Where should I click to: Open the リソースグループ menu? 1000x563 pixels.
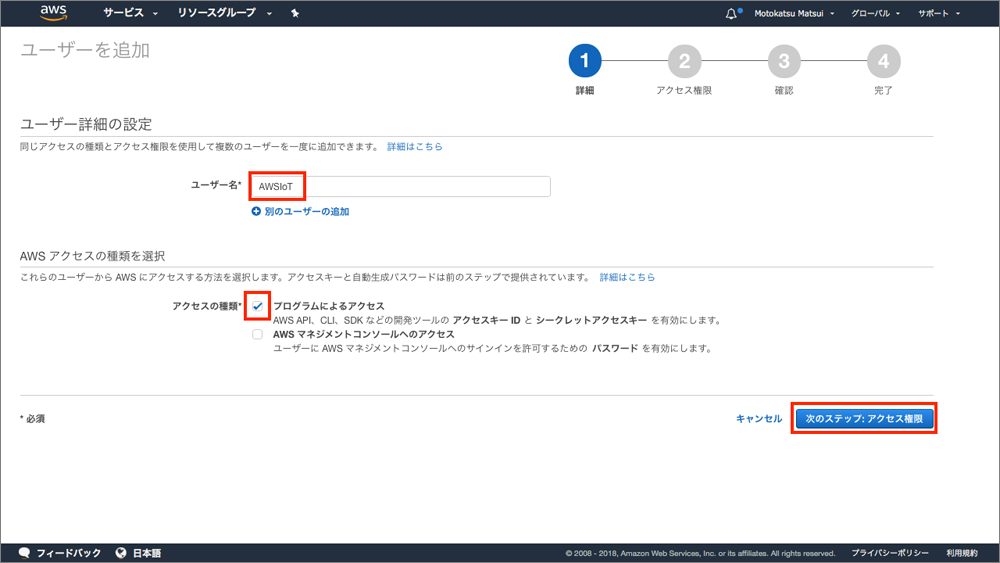(x=224, y=13)
